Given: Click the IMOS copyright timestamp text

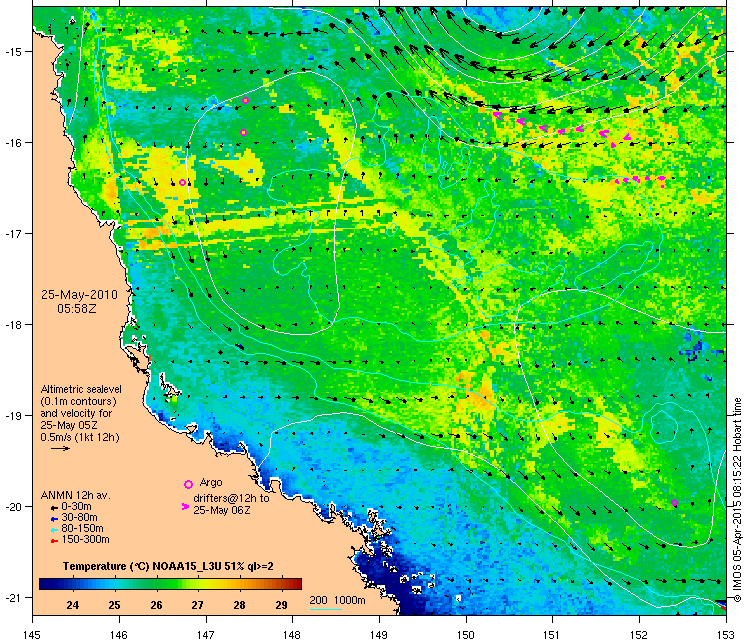Looking at the screenshot, I should pos(737,500).
